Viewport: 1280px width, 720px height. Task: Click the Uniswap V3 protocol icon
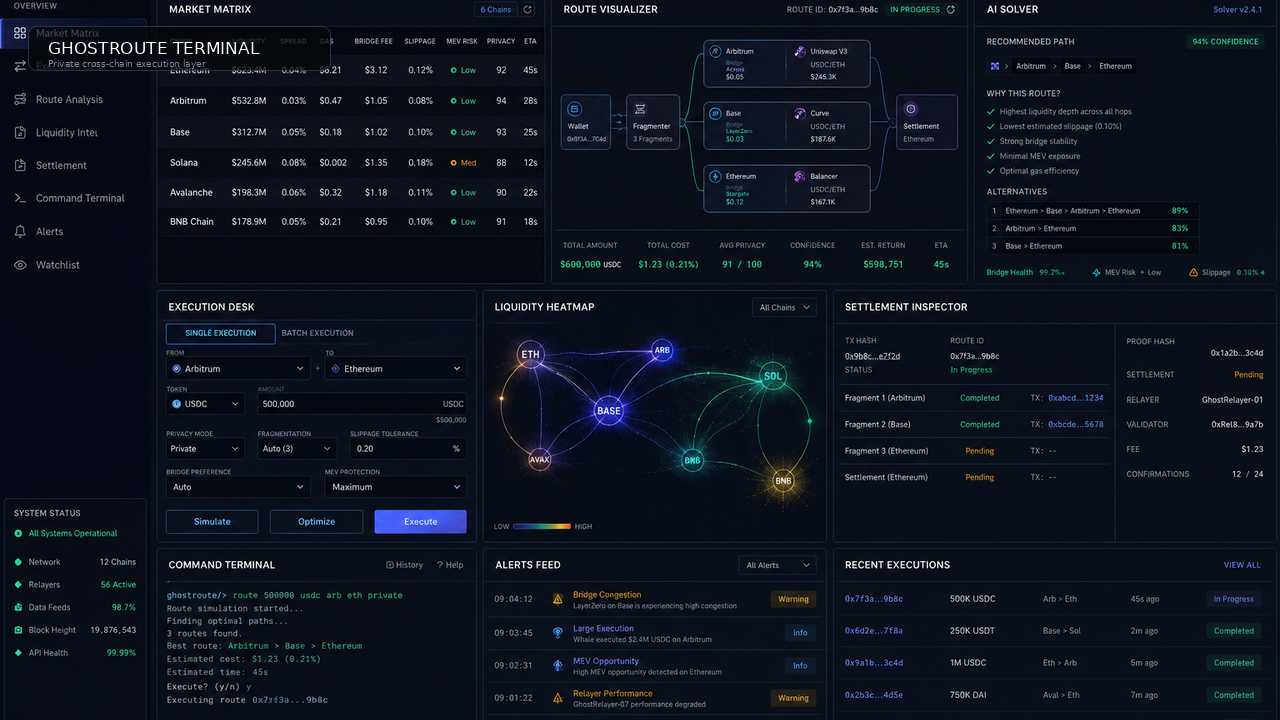(800, 51)
